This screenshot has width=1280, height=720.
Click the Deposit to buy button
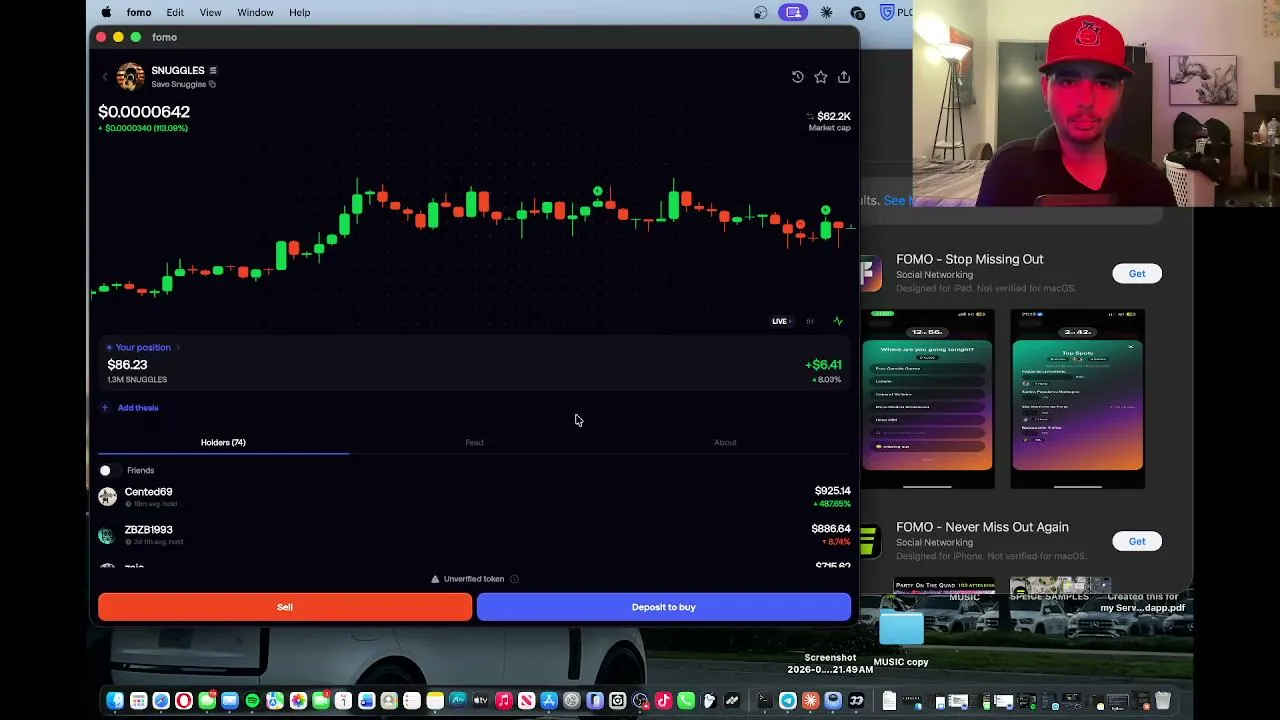tap(664, 607)
